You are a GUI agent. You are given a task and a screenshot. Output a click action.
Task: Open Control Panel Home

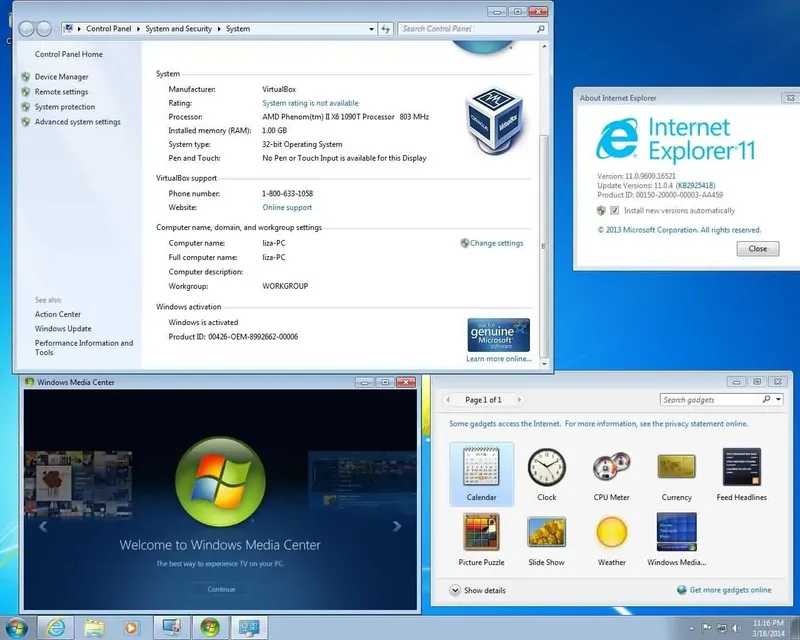tap(69, 54)
